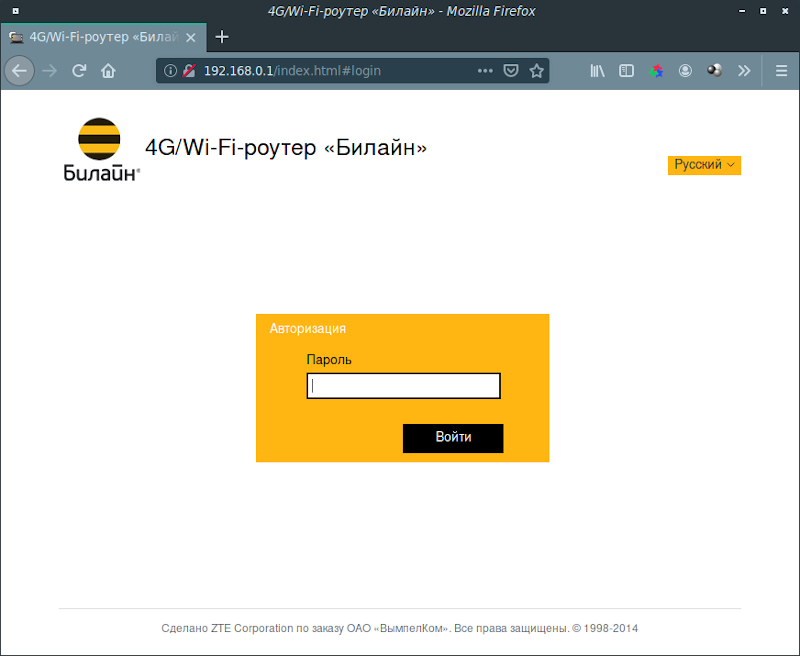The height and width of the screenshot is (656, 800).
Task: Open the Firefox Library icon
Action: (x=598, y=71)
